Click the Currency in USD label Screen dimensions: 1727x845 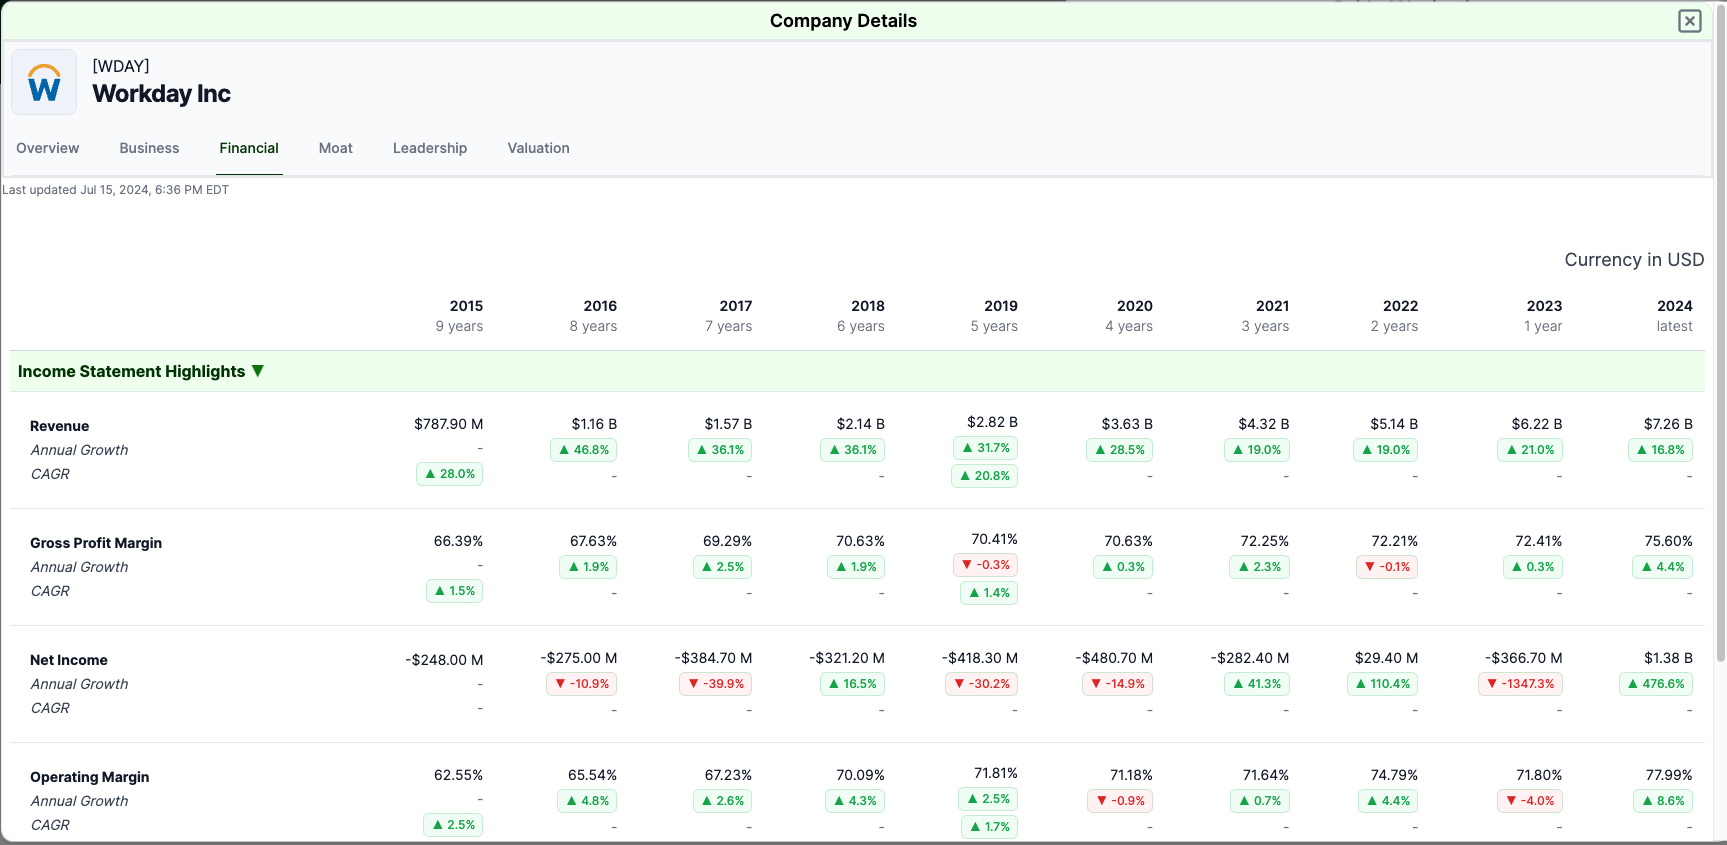1634,260
